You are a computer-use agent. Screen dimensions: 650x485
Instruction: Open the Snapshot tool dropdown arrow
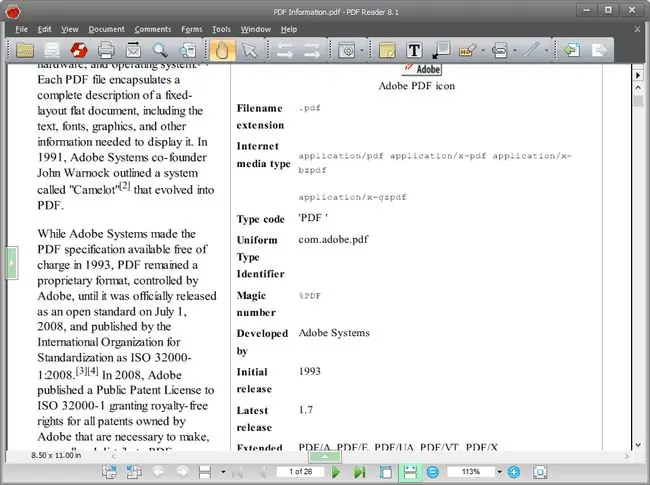click(361, 51)
